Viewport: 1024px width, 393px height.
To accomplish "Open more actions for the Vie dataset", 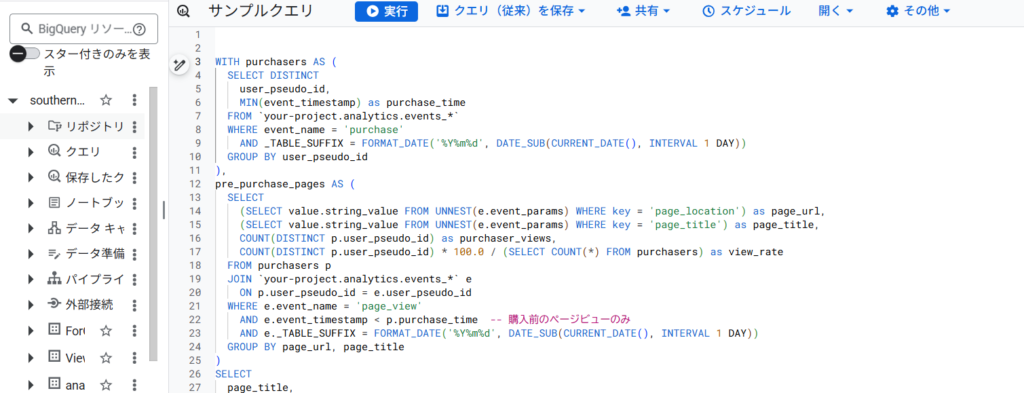I will (135, 358).
